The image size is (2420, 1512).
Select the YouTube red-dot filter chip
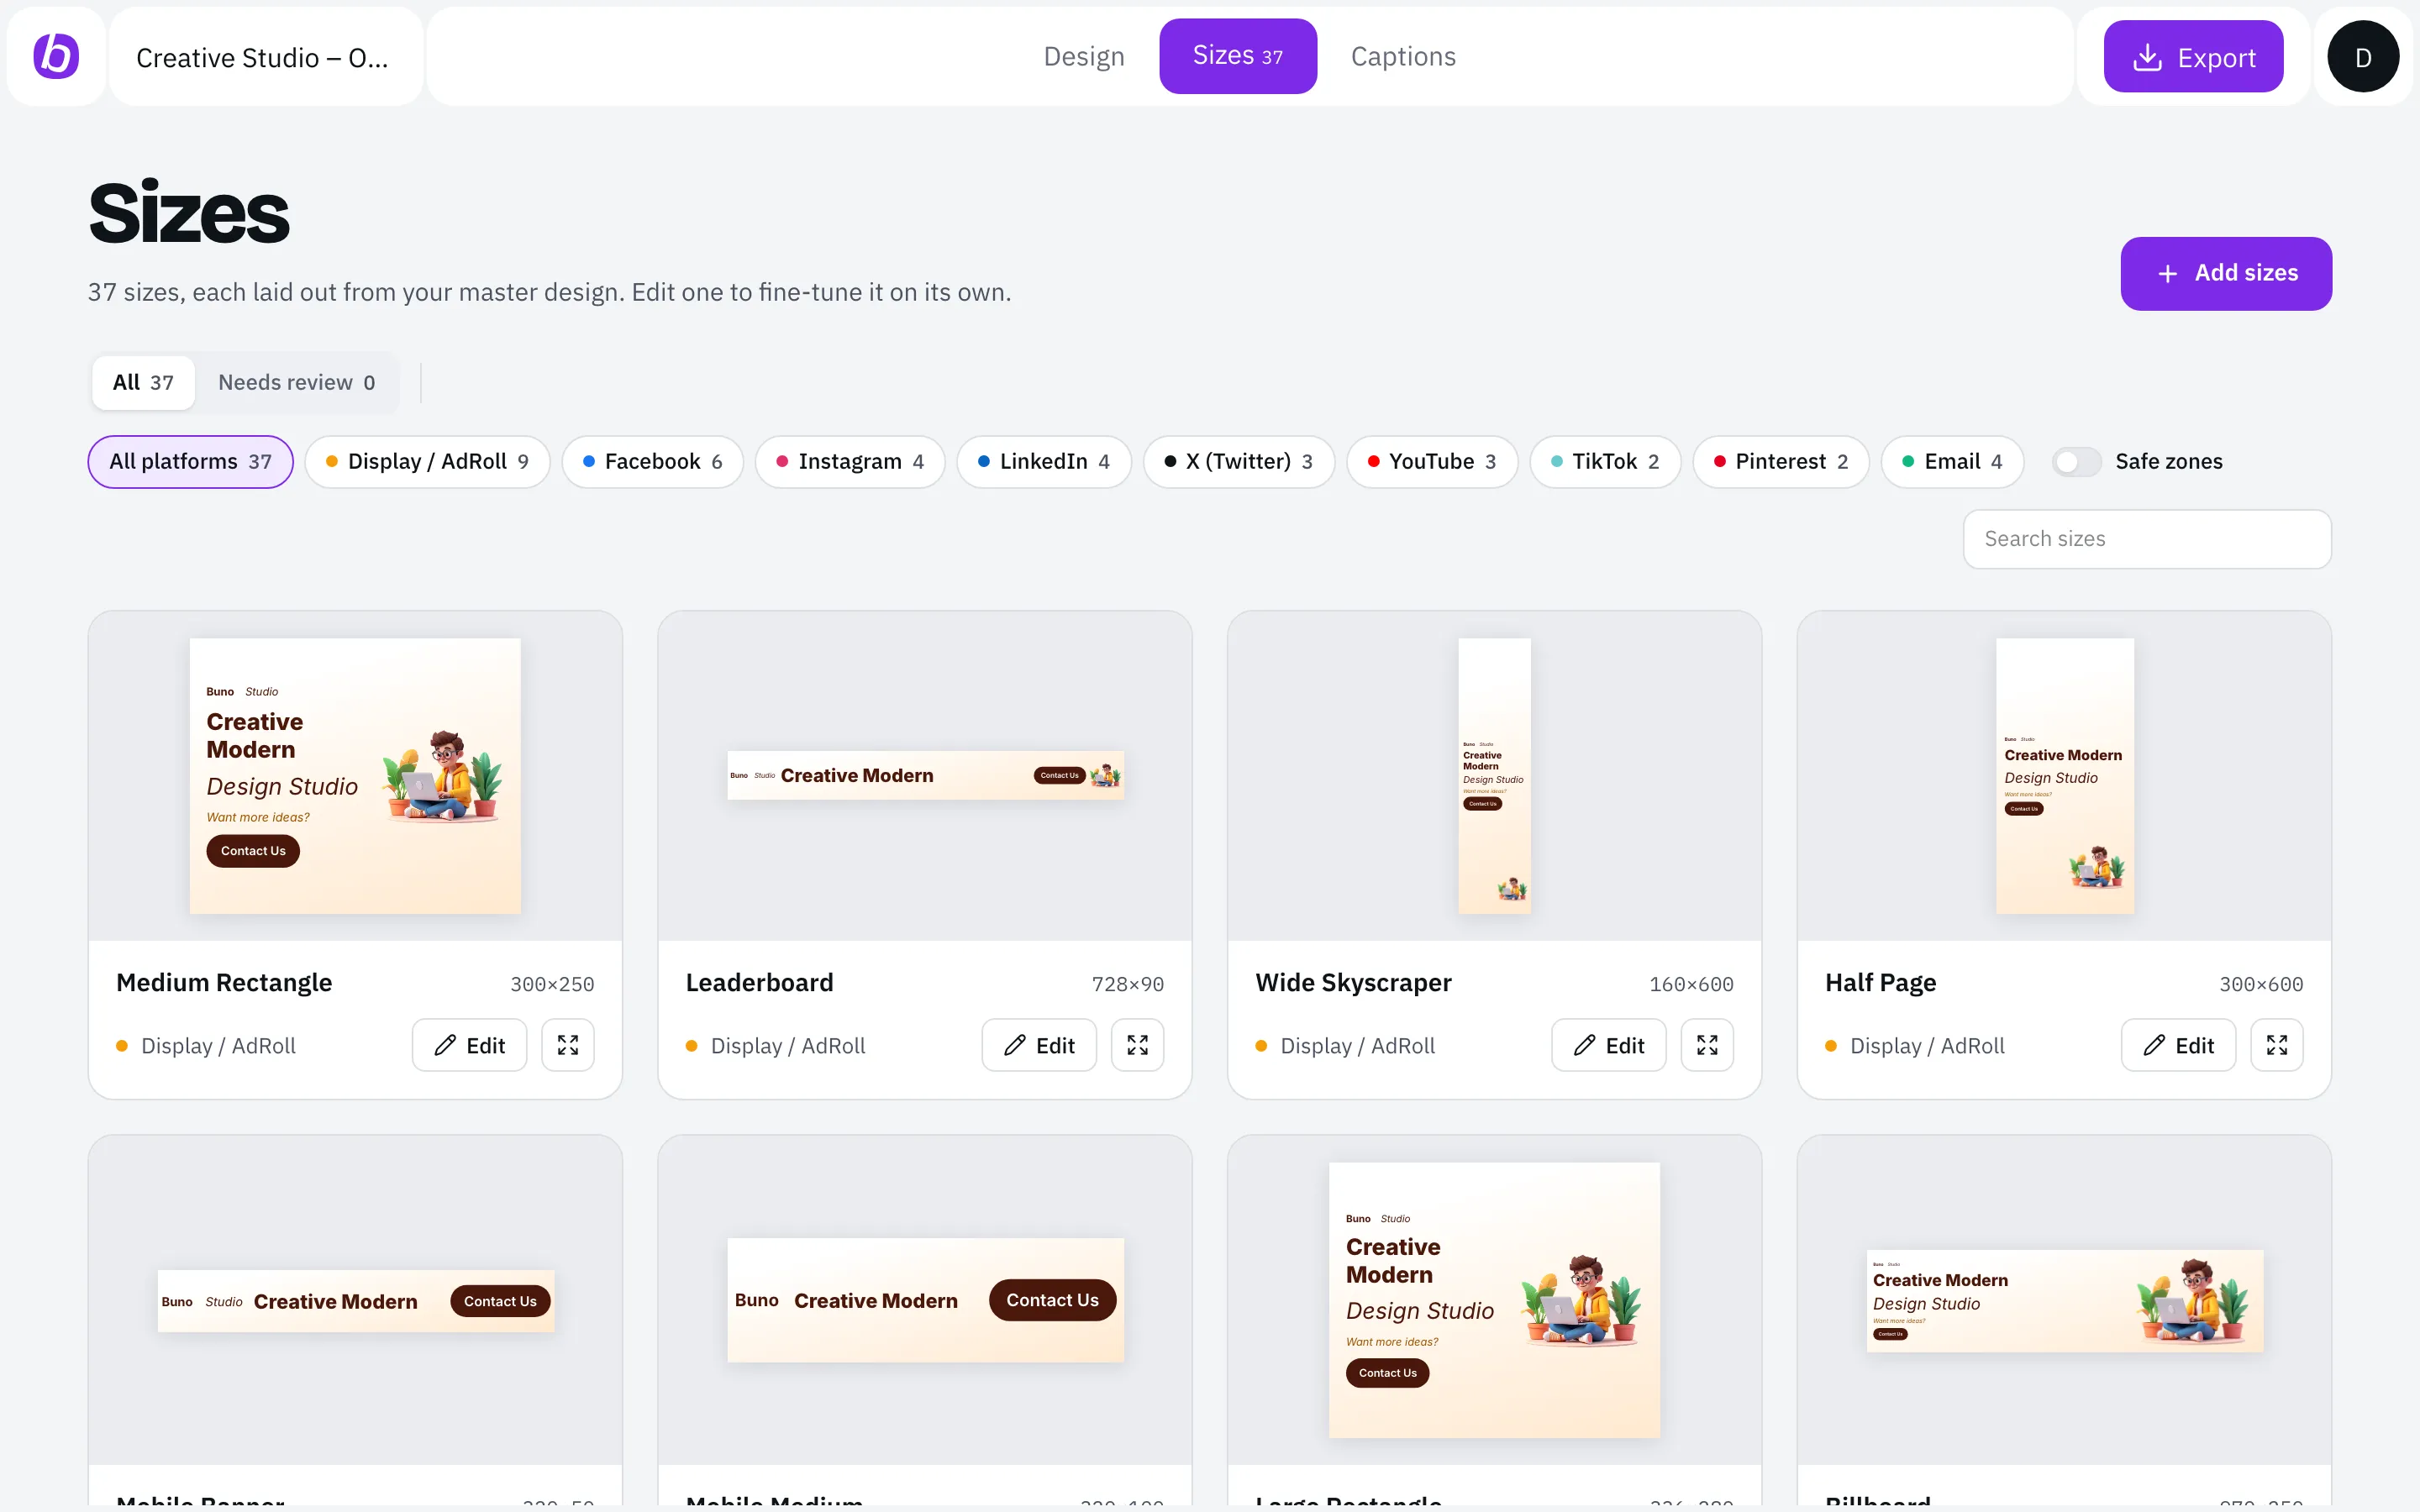click(x=1432, y=462)
